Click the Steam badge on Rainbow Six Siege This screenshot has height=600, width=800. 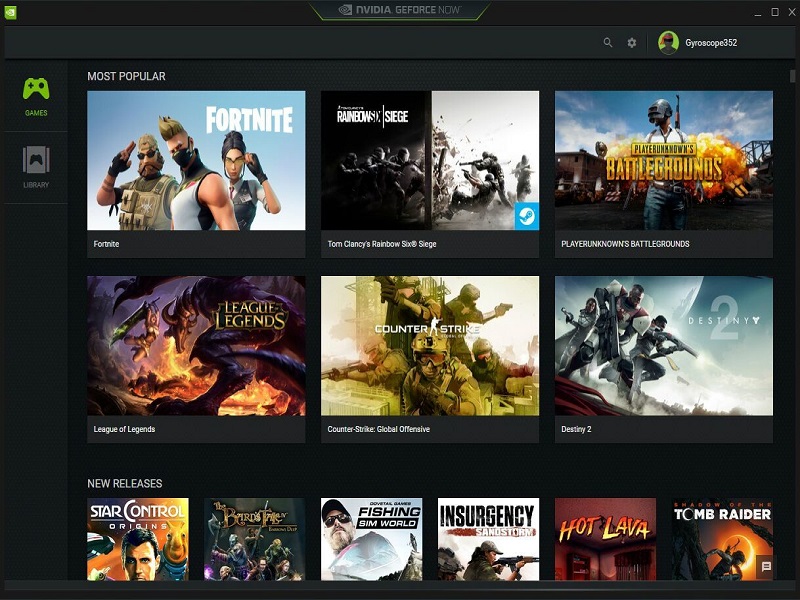click(527, 216)
